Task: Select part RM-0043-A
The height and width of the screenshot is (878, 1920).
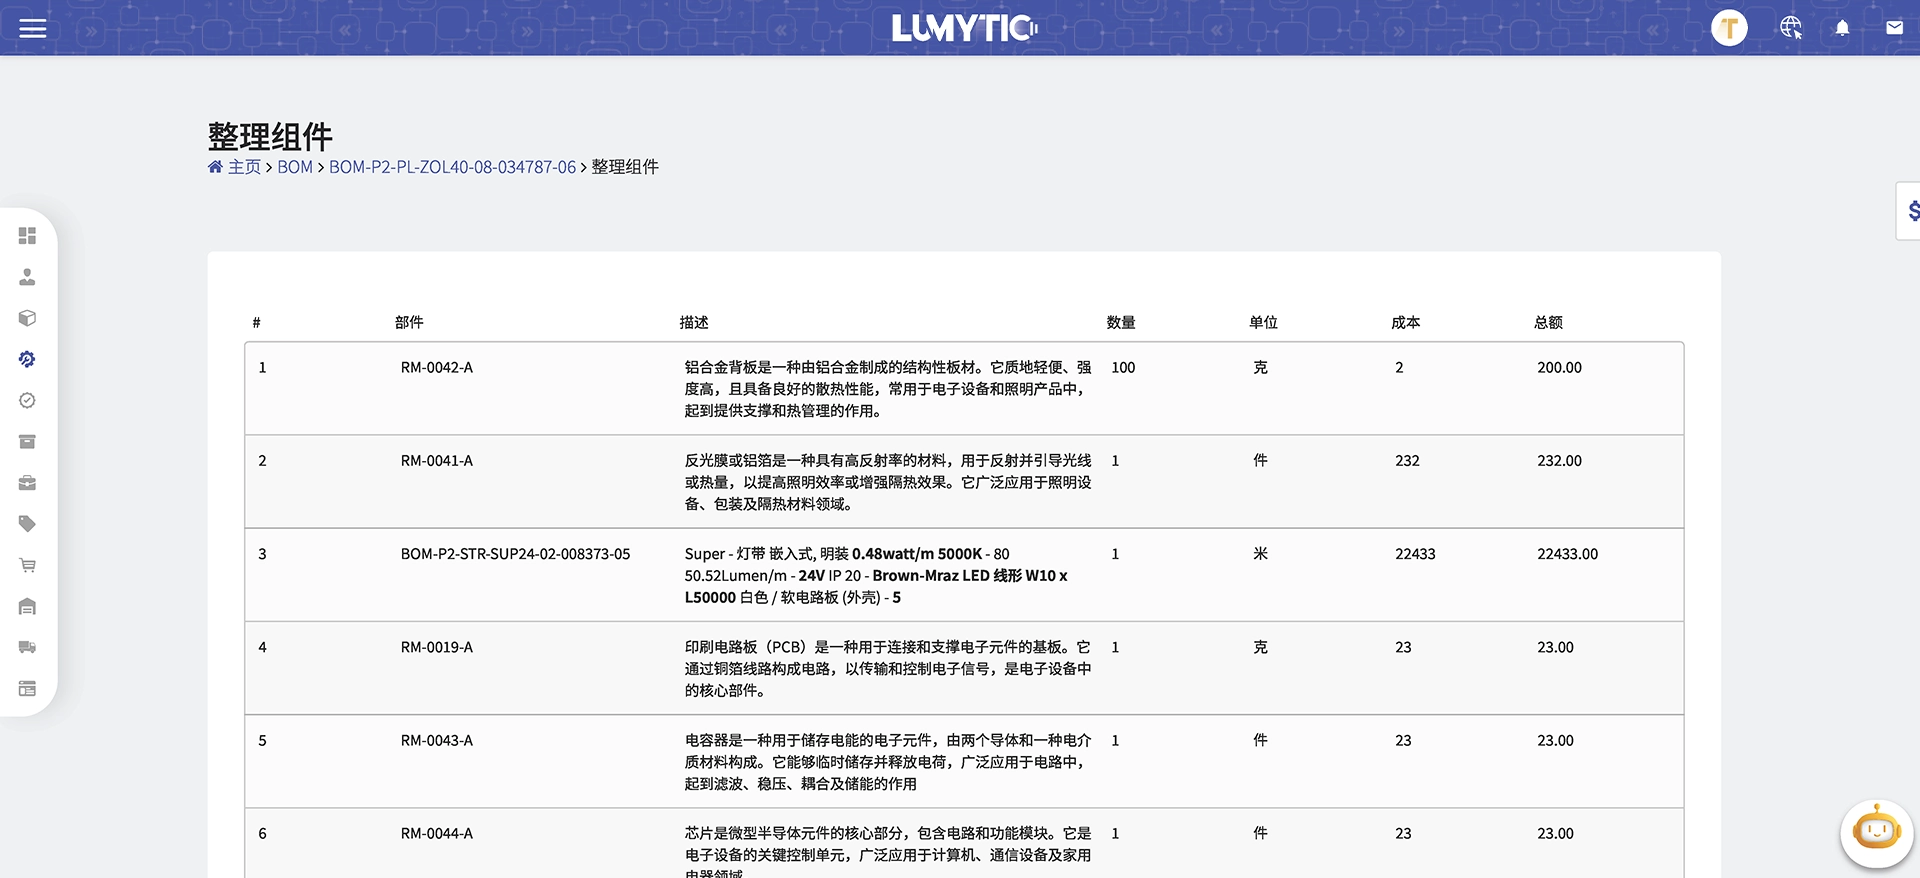Action: [x=437, y=741]
